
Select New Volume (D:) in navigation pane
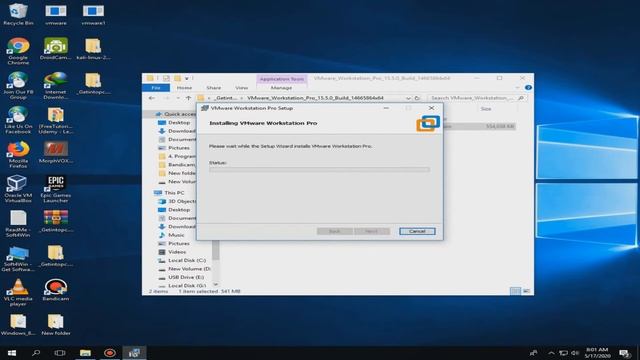click(189, 269)
